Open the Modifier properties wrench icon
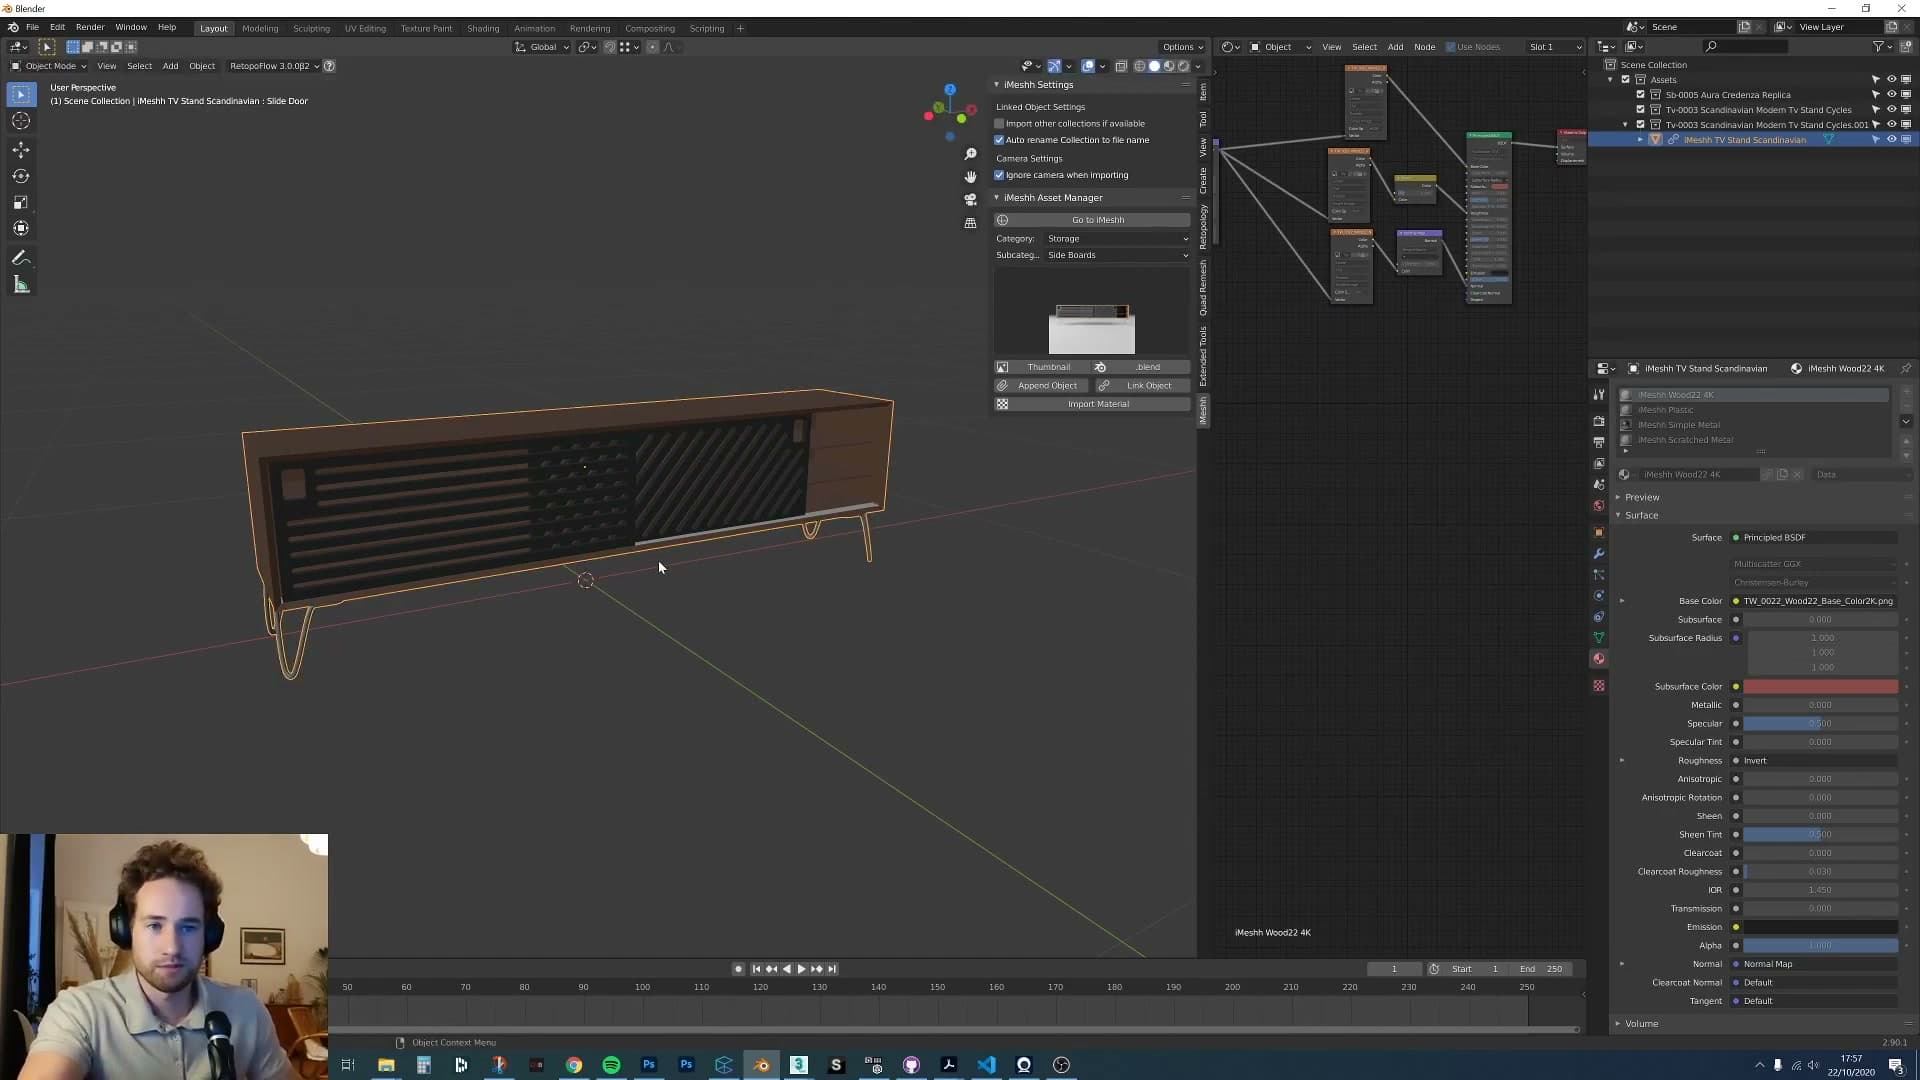This screenshot has width=1920, height=1080. pos(1599,553)
